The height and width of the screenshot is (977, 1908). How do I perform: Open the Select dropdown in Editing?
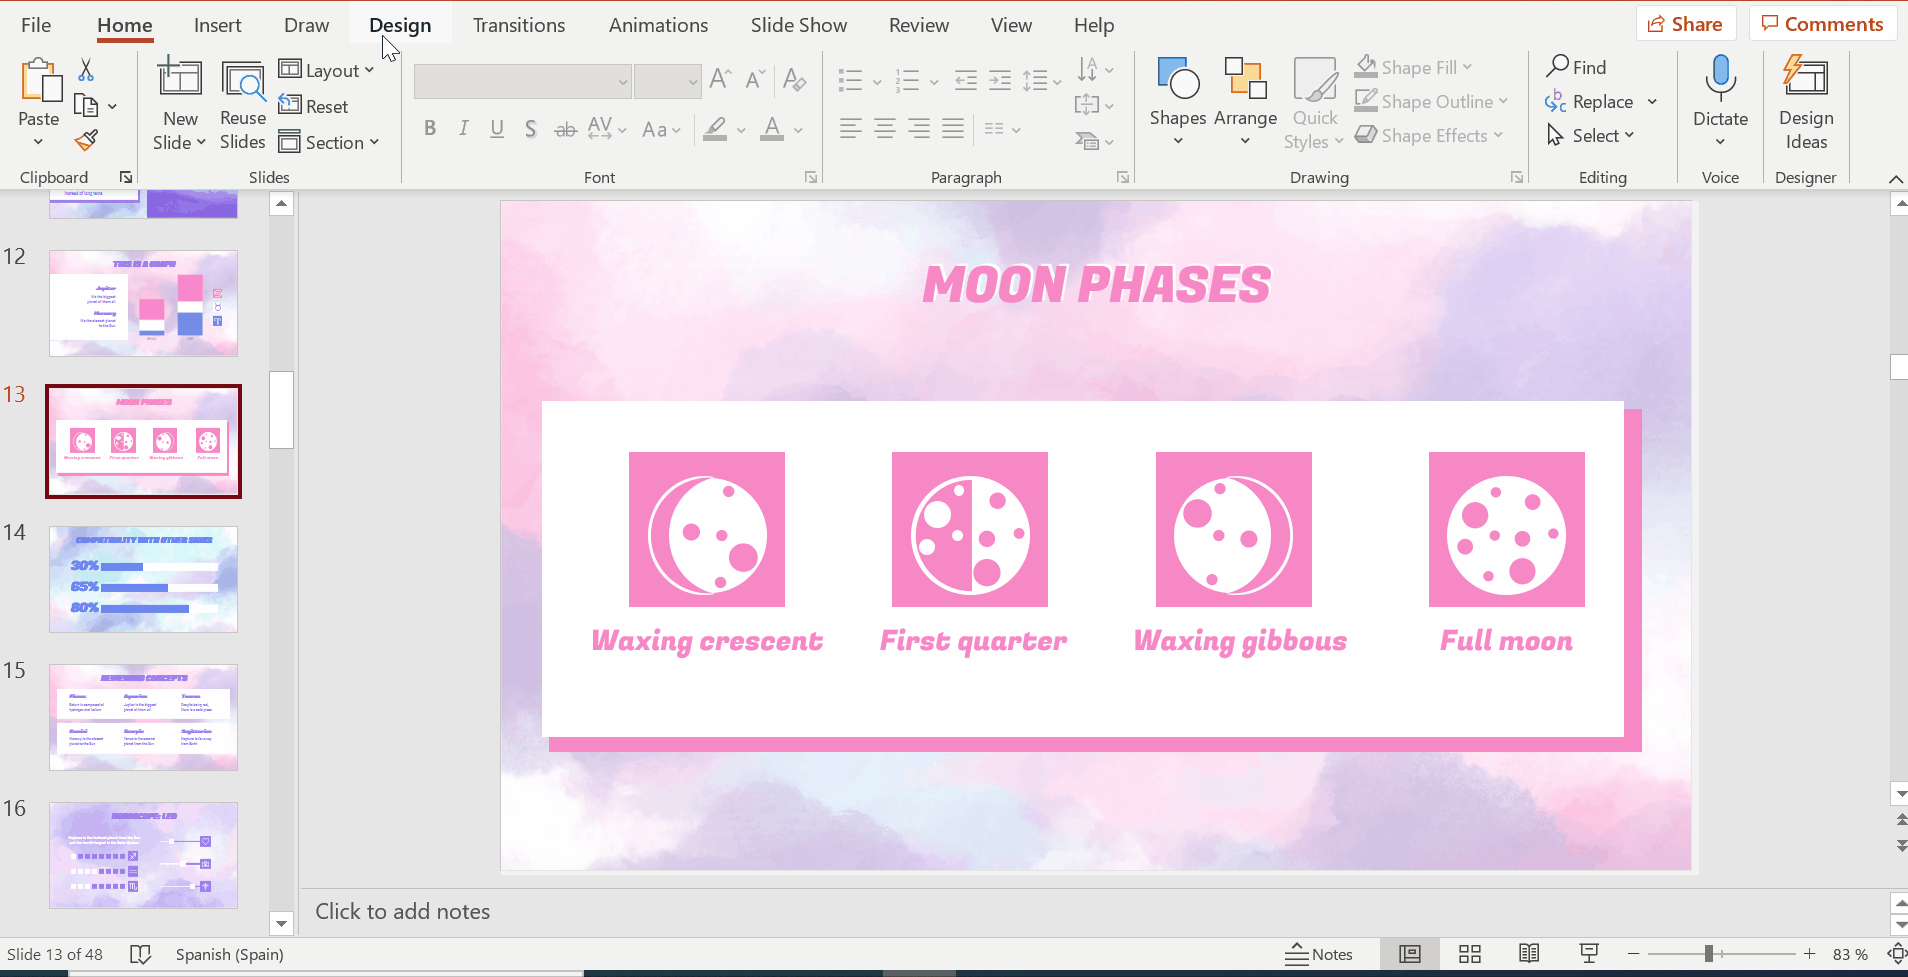[1591, 135]
